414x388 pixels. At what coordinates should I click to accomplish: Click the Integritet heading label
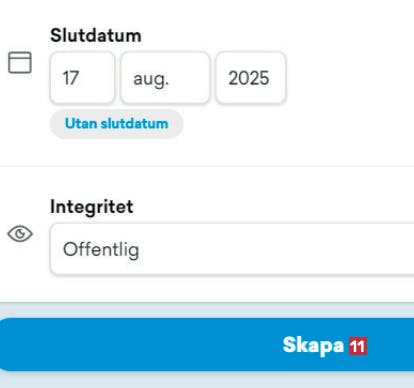(92, 207)
